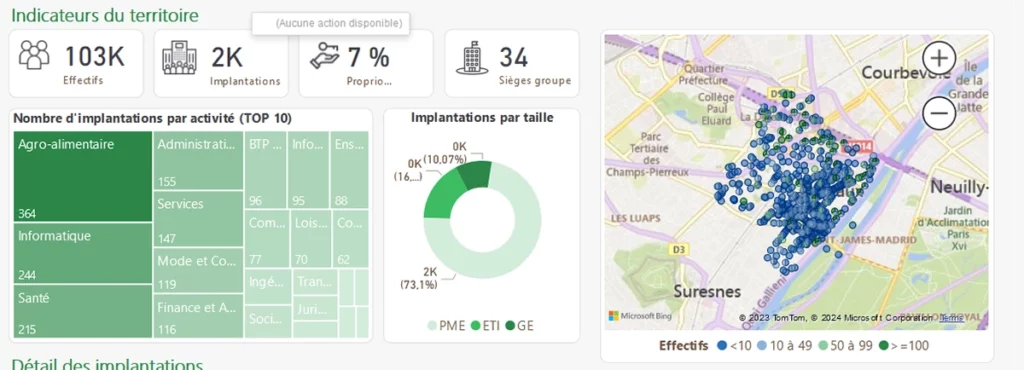1024x370 pixels.
Task: Select the Agro-alimentaire treemap tile
Action: (82, 177)
